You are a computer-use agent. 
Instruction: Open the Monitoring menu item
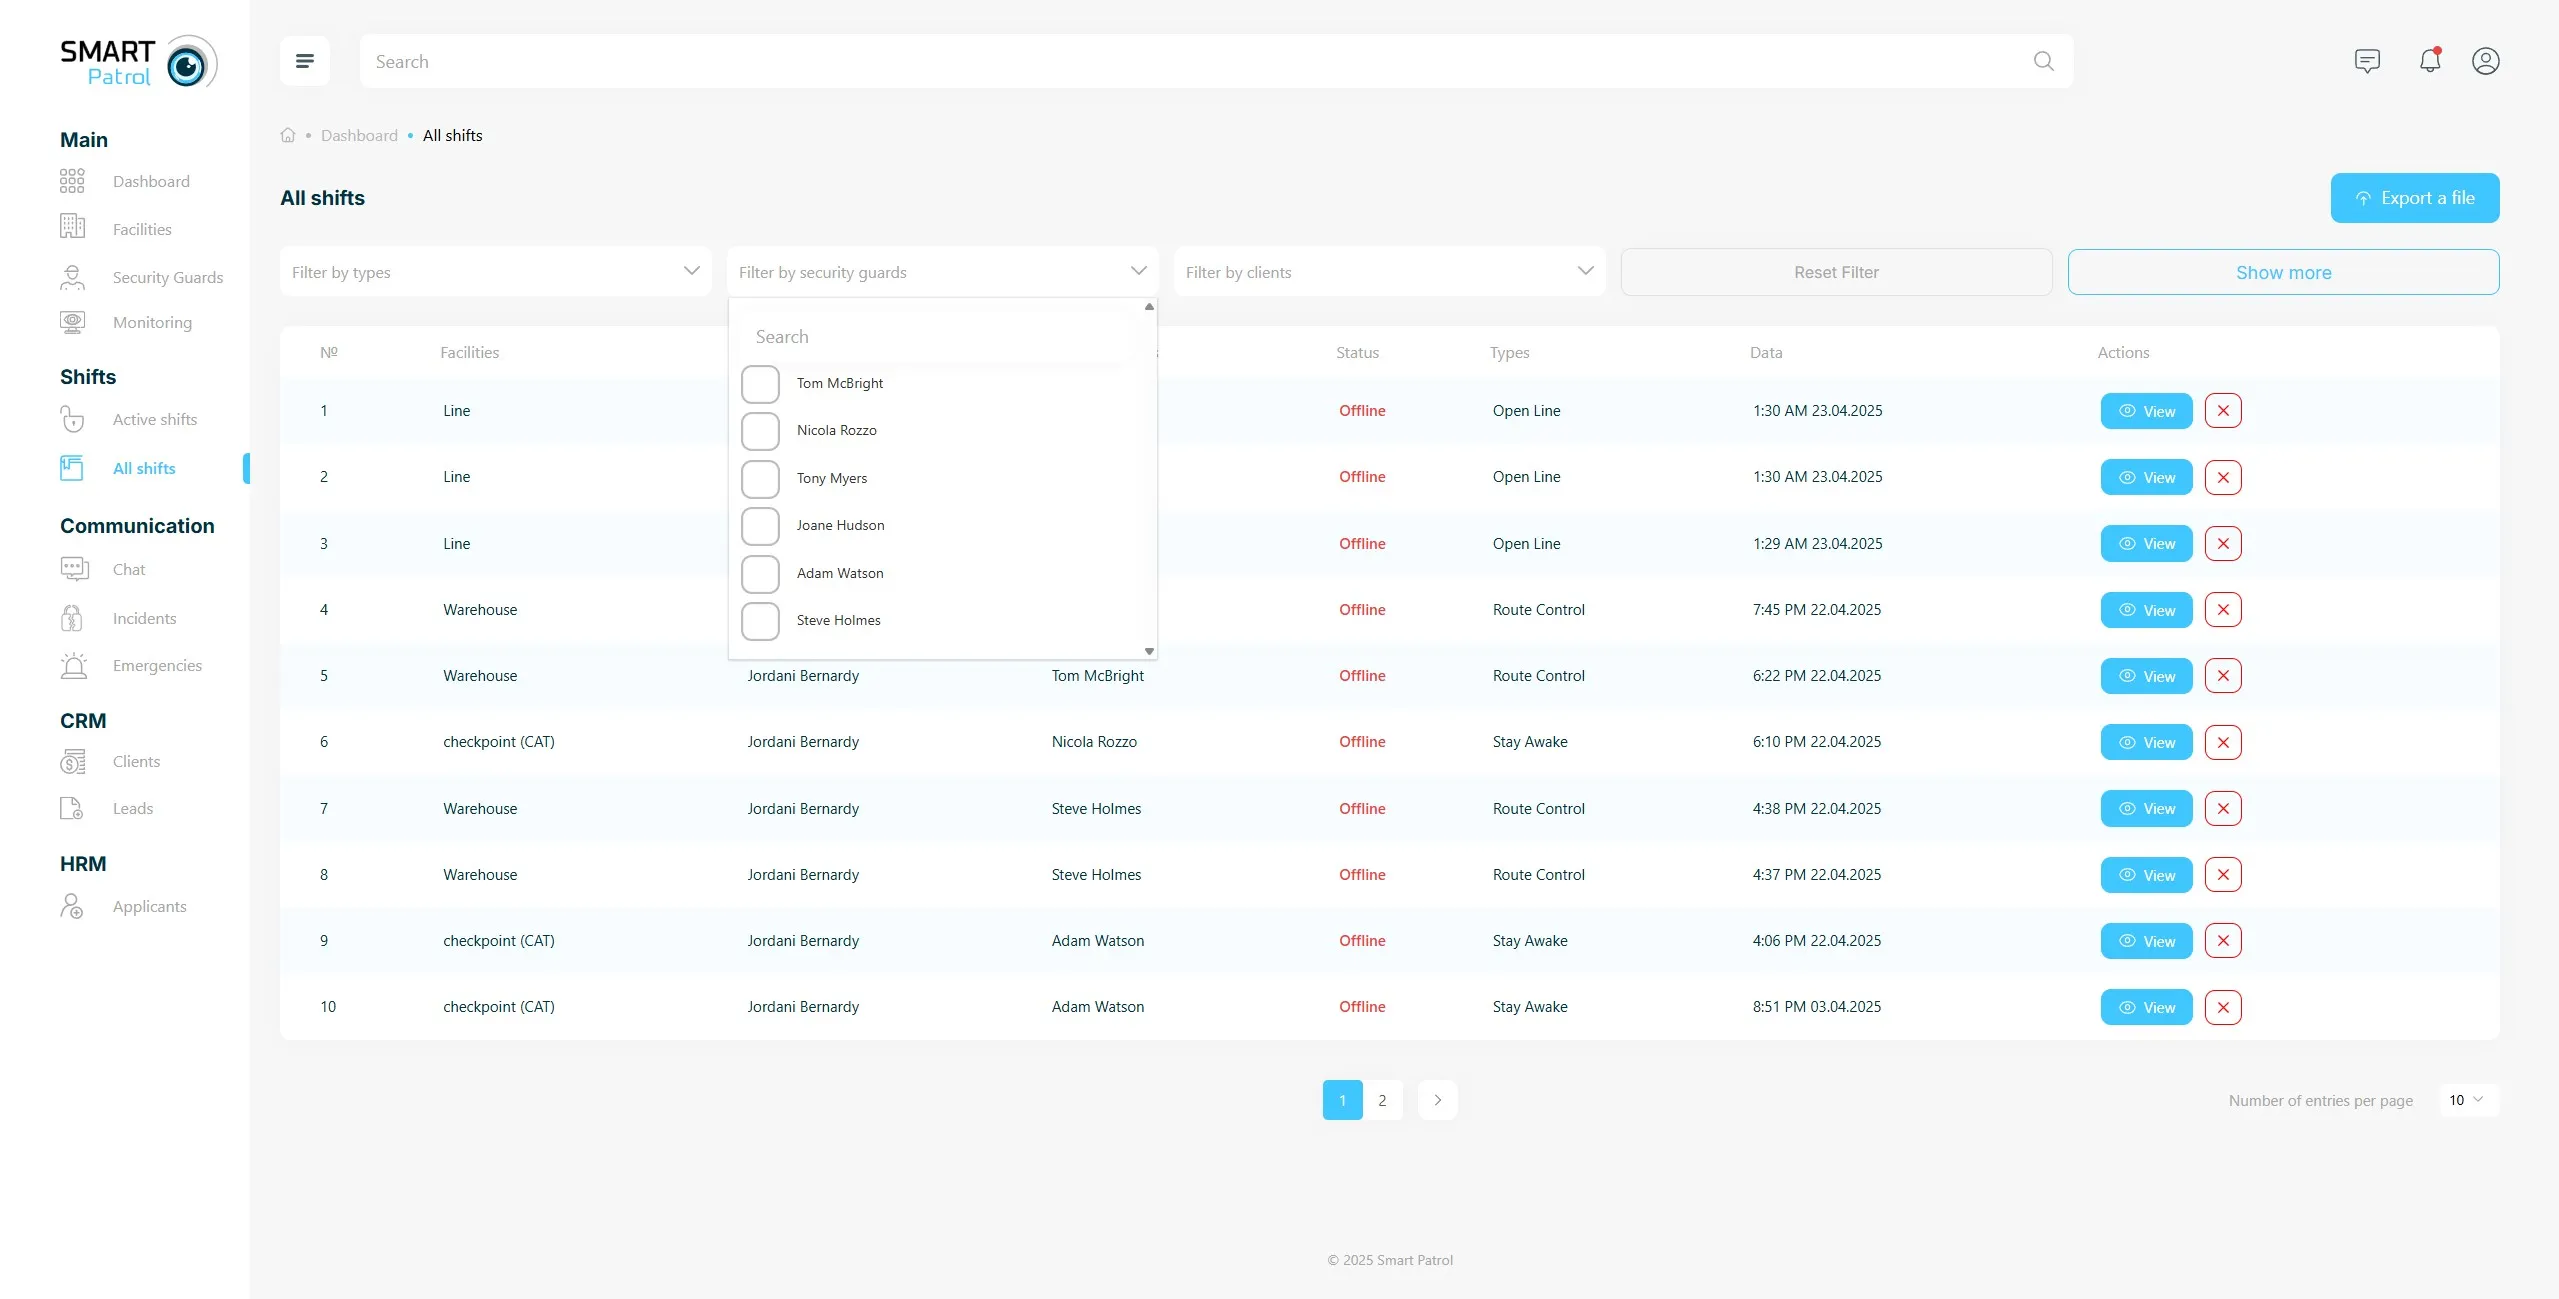(152, 322)
